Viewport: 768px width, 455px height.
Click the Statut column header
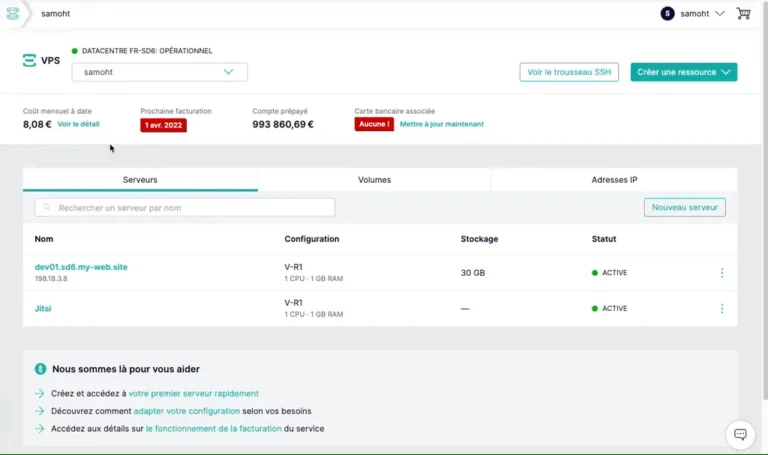click(603, 239)
